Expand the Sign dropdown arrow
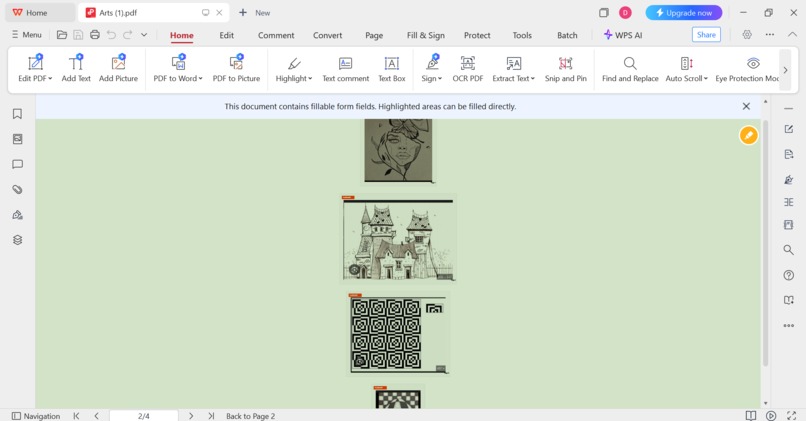 coord(440,79)
